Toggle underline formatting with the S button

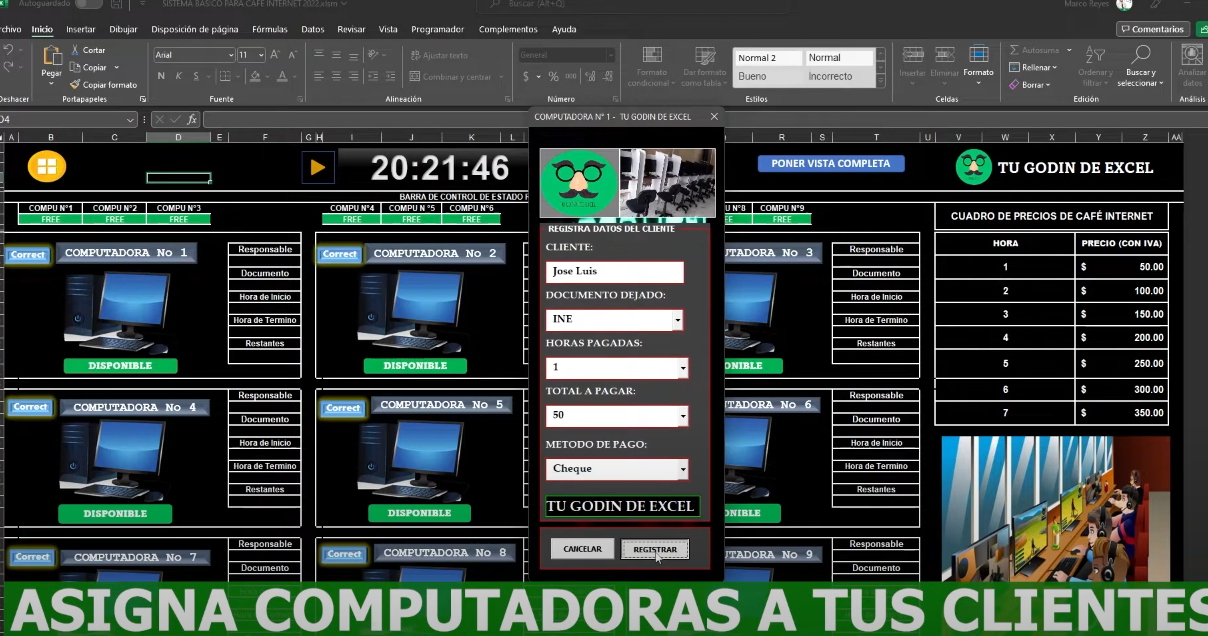tap(196, 75)
